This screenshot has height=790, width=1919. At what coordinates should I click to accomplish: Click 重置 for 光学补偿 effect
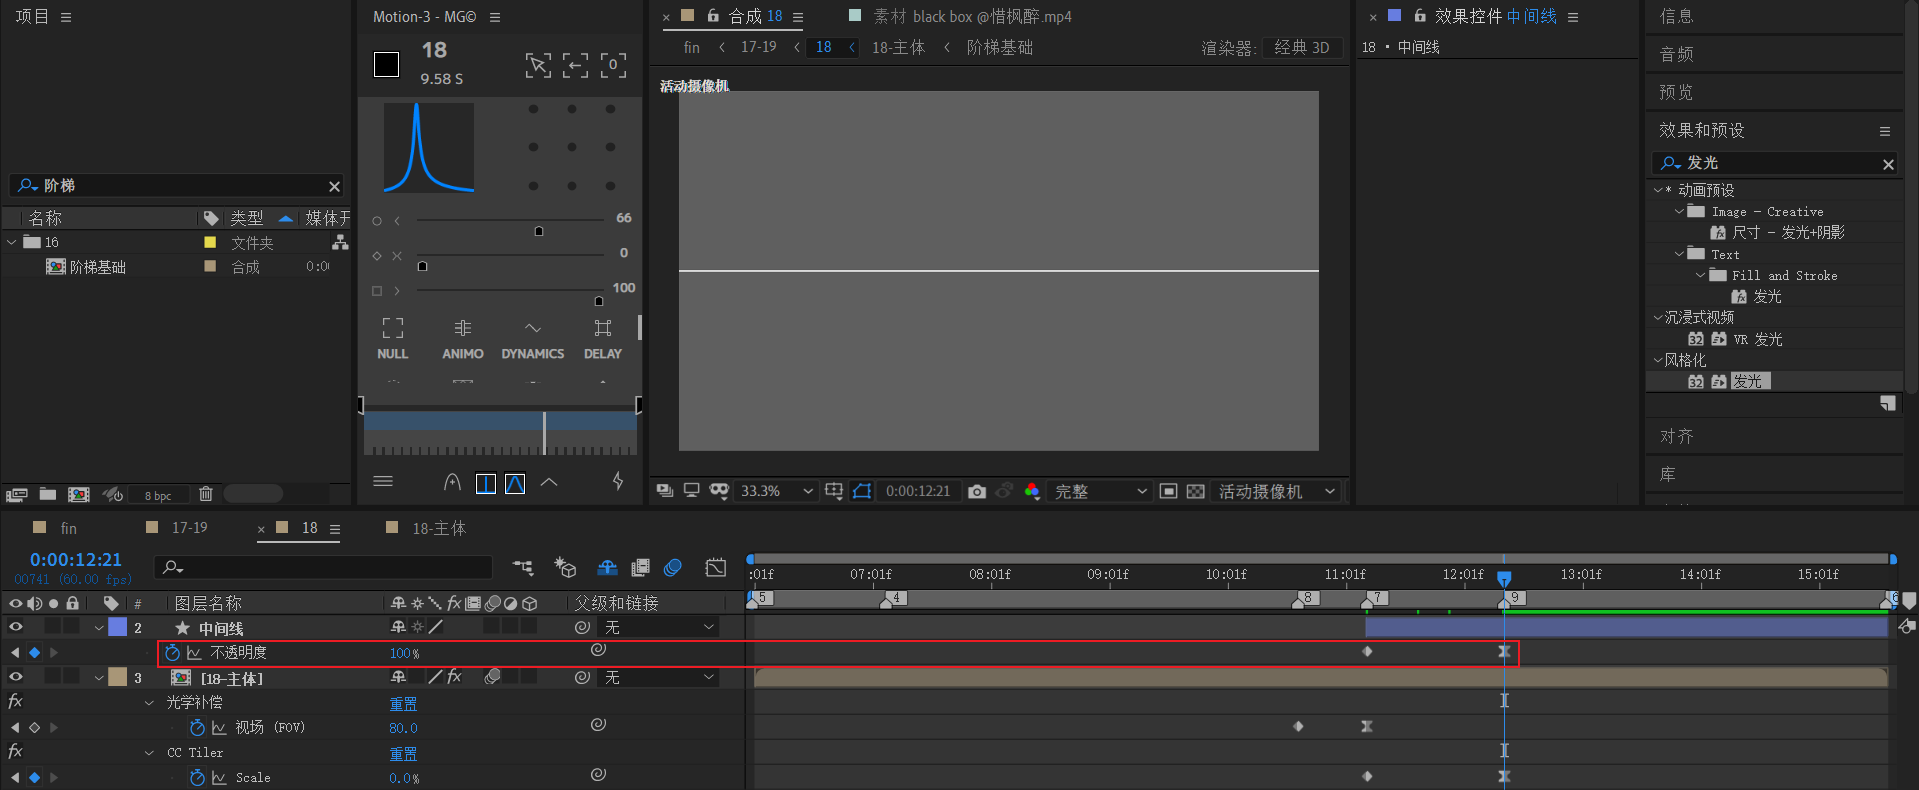tap(403, 703)
